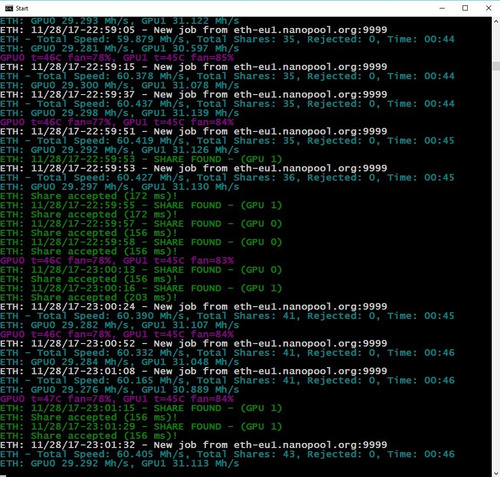Click the GPU0 29.284 Mh/s line
500x477 pixels.
coord(120,362)
